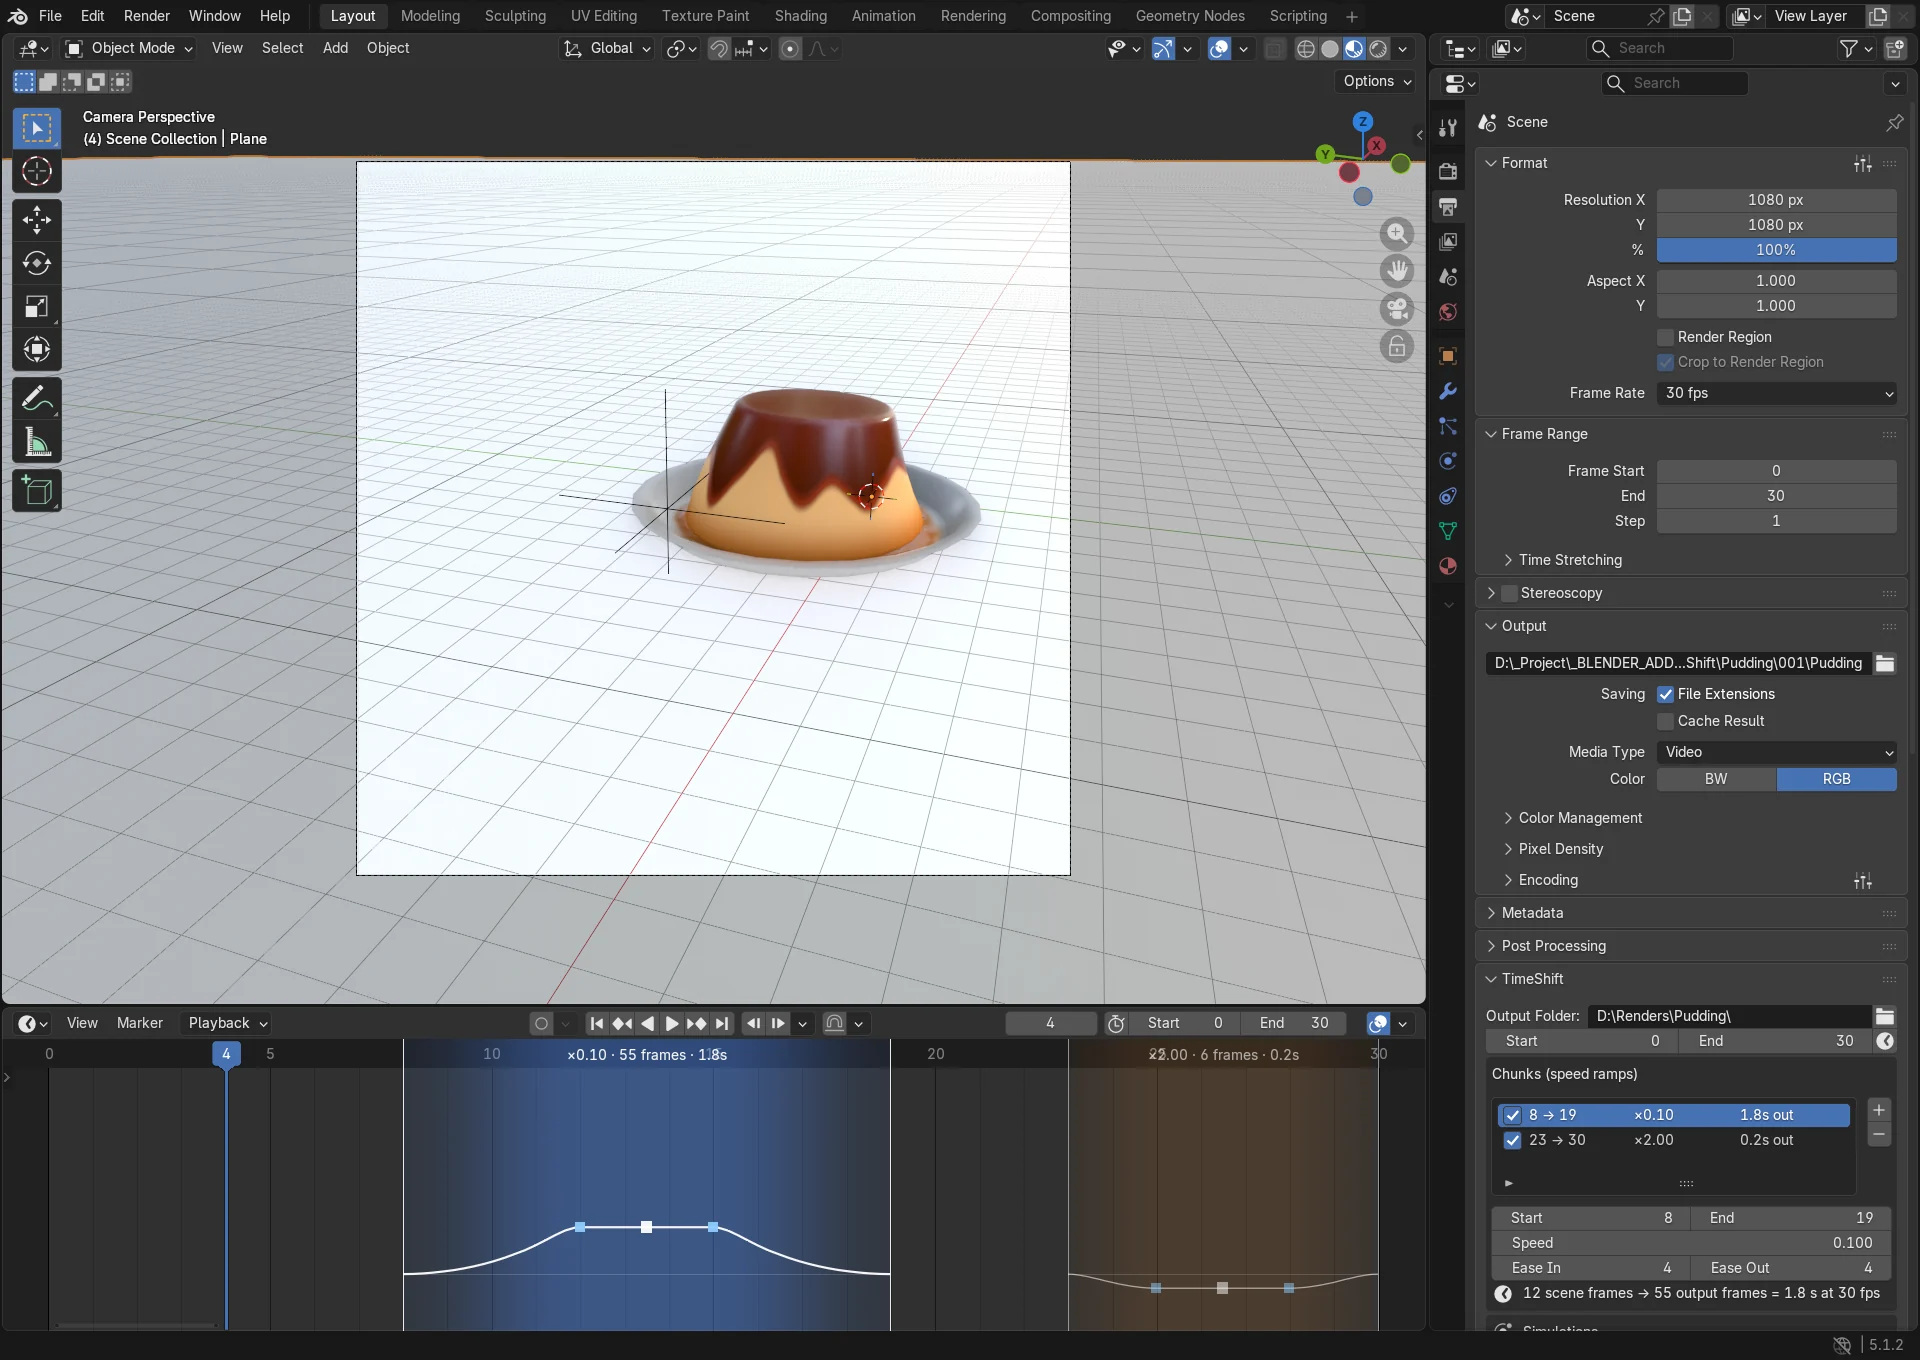Select the Rotate tool
The width and height of the screenshot is (1920, 1360).
(x=37, y=263)
